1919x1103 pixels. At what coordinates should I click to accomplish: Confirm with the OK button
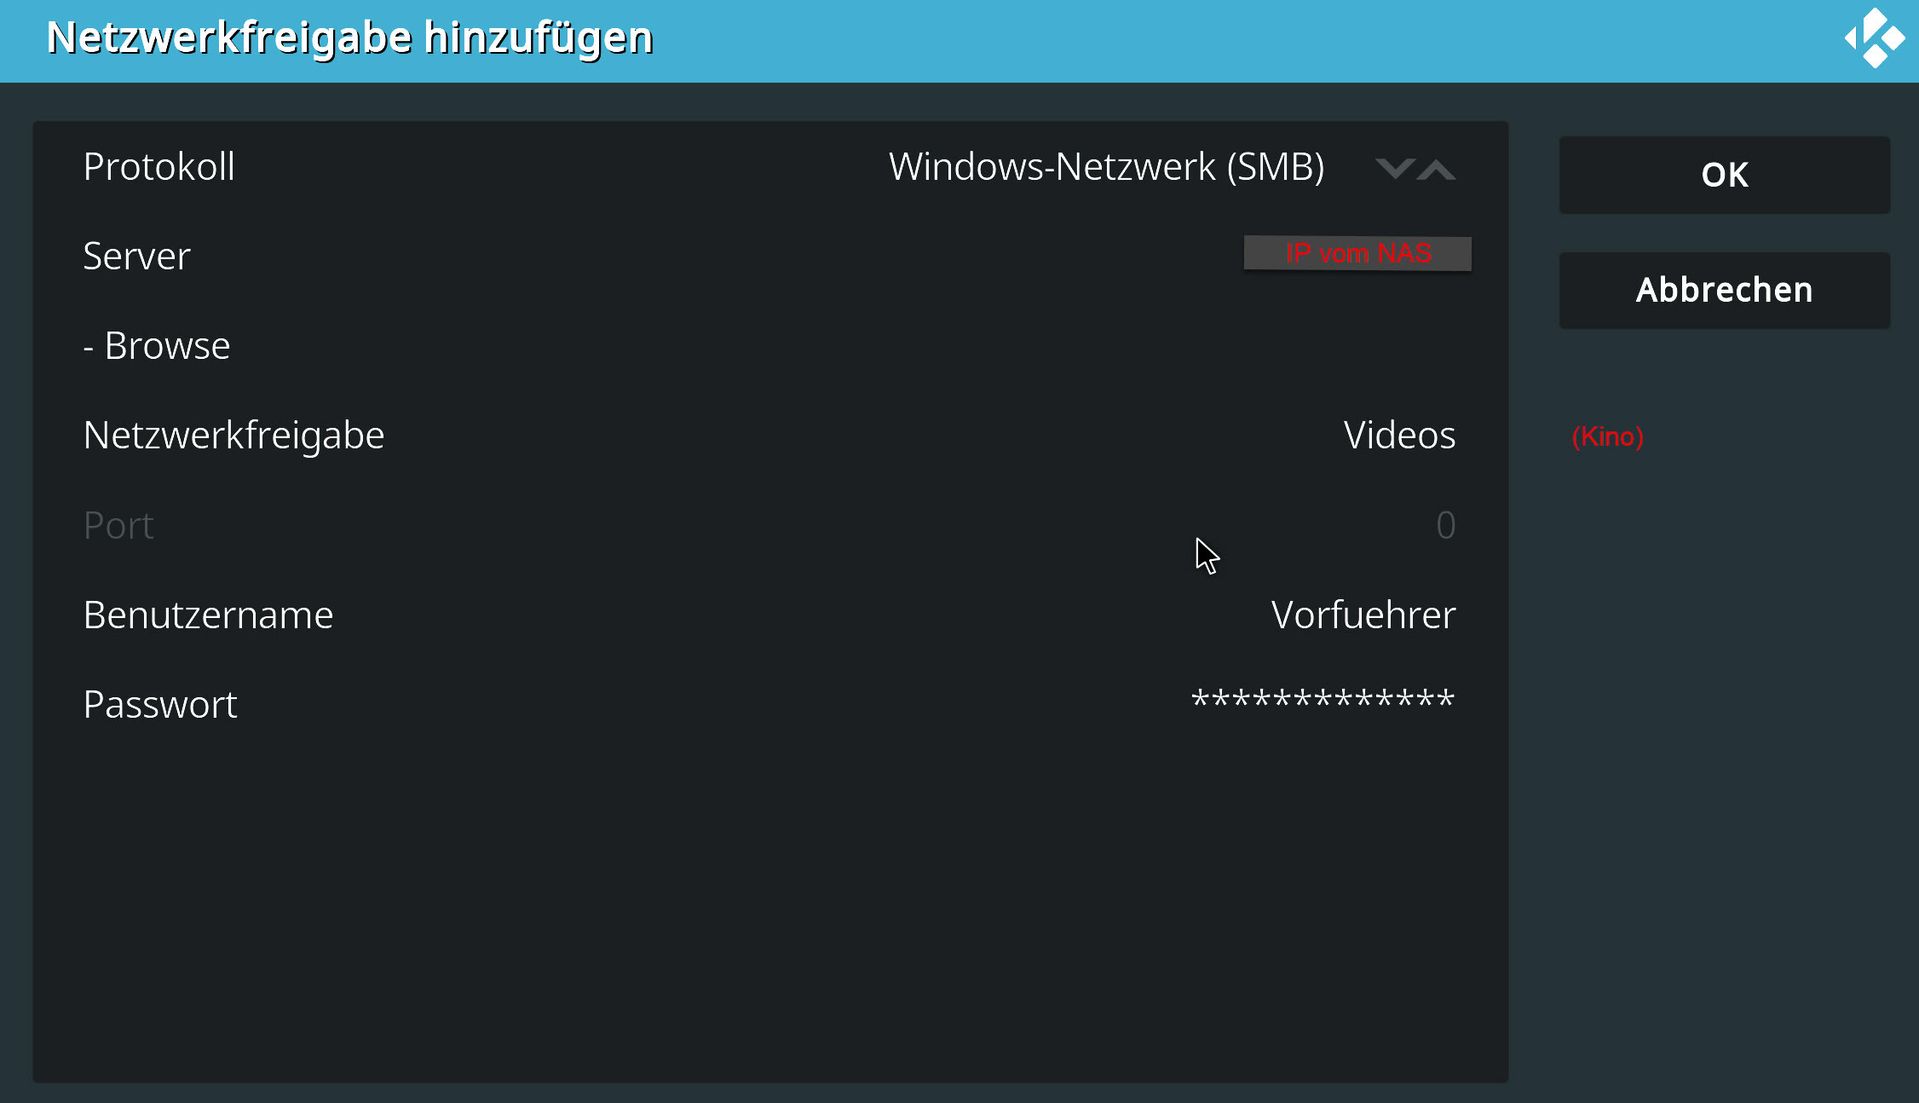1724,175
